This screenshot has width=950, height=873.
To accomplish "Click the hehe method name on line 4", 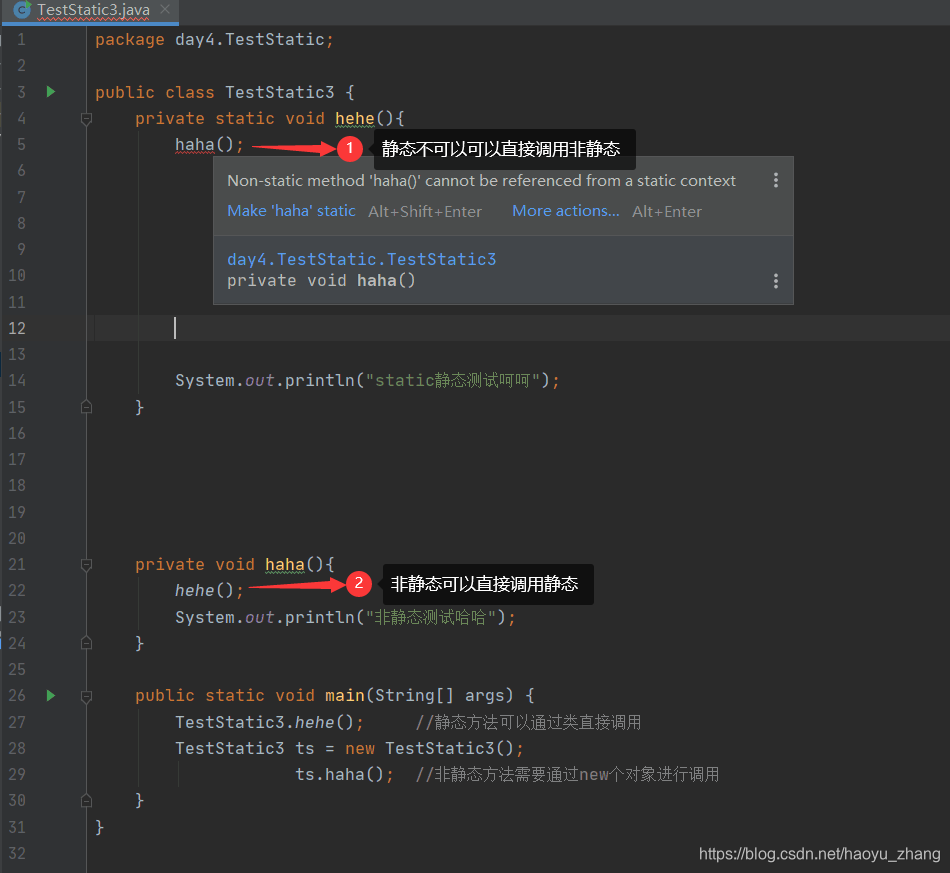I will (355, 118).
